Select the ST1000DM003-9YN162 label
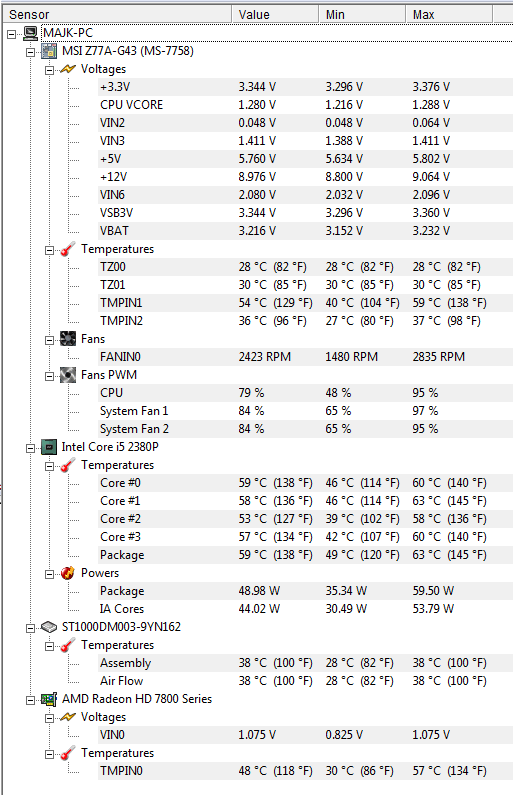 121,627
